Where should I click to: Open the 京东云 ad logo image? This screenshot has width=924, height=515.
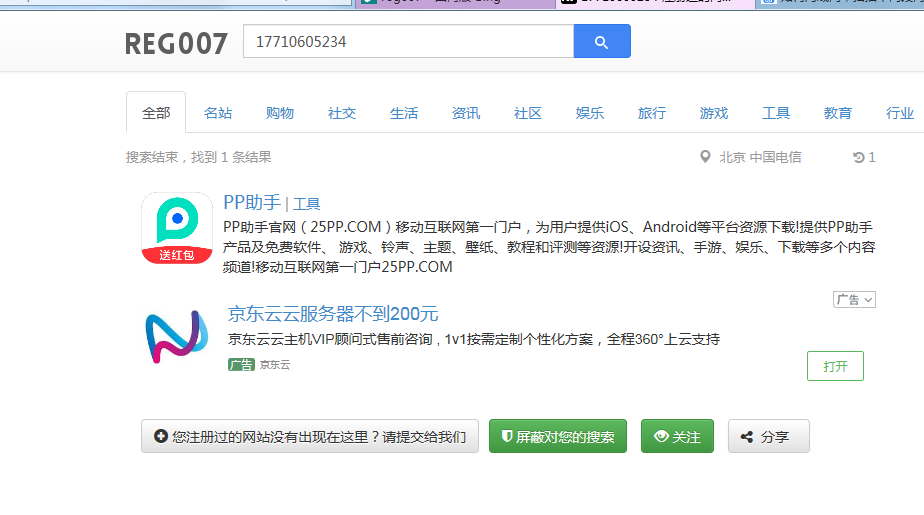pos(177,336)
